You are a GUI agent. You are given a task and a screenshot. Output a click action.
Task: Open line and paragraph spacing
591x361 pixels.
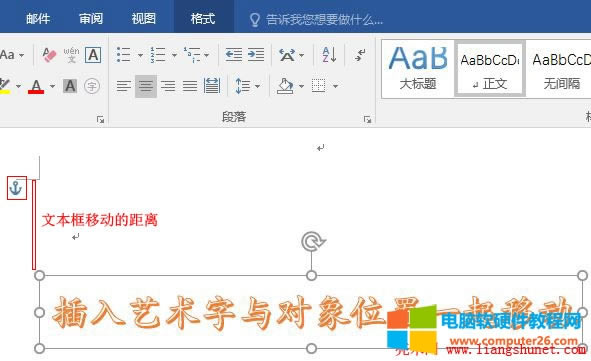pyautogui.click(x=242, y=86)
